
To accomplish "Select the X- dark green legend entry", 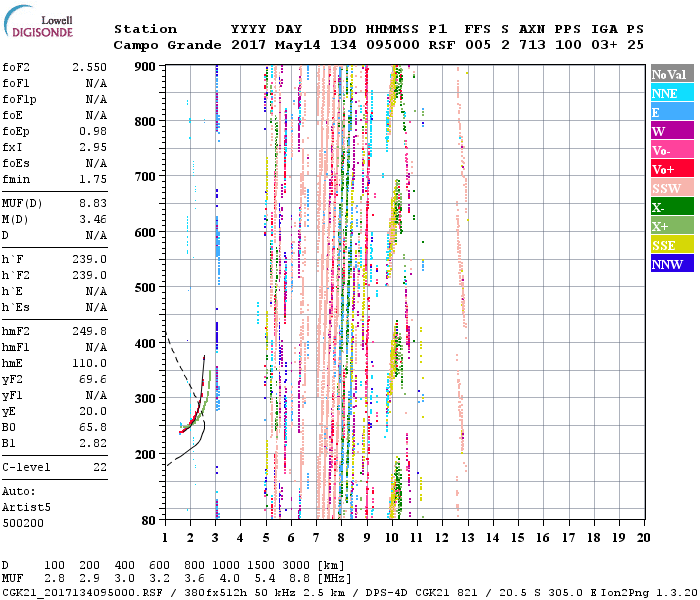I will click(x=670, y=207).
